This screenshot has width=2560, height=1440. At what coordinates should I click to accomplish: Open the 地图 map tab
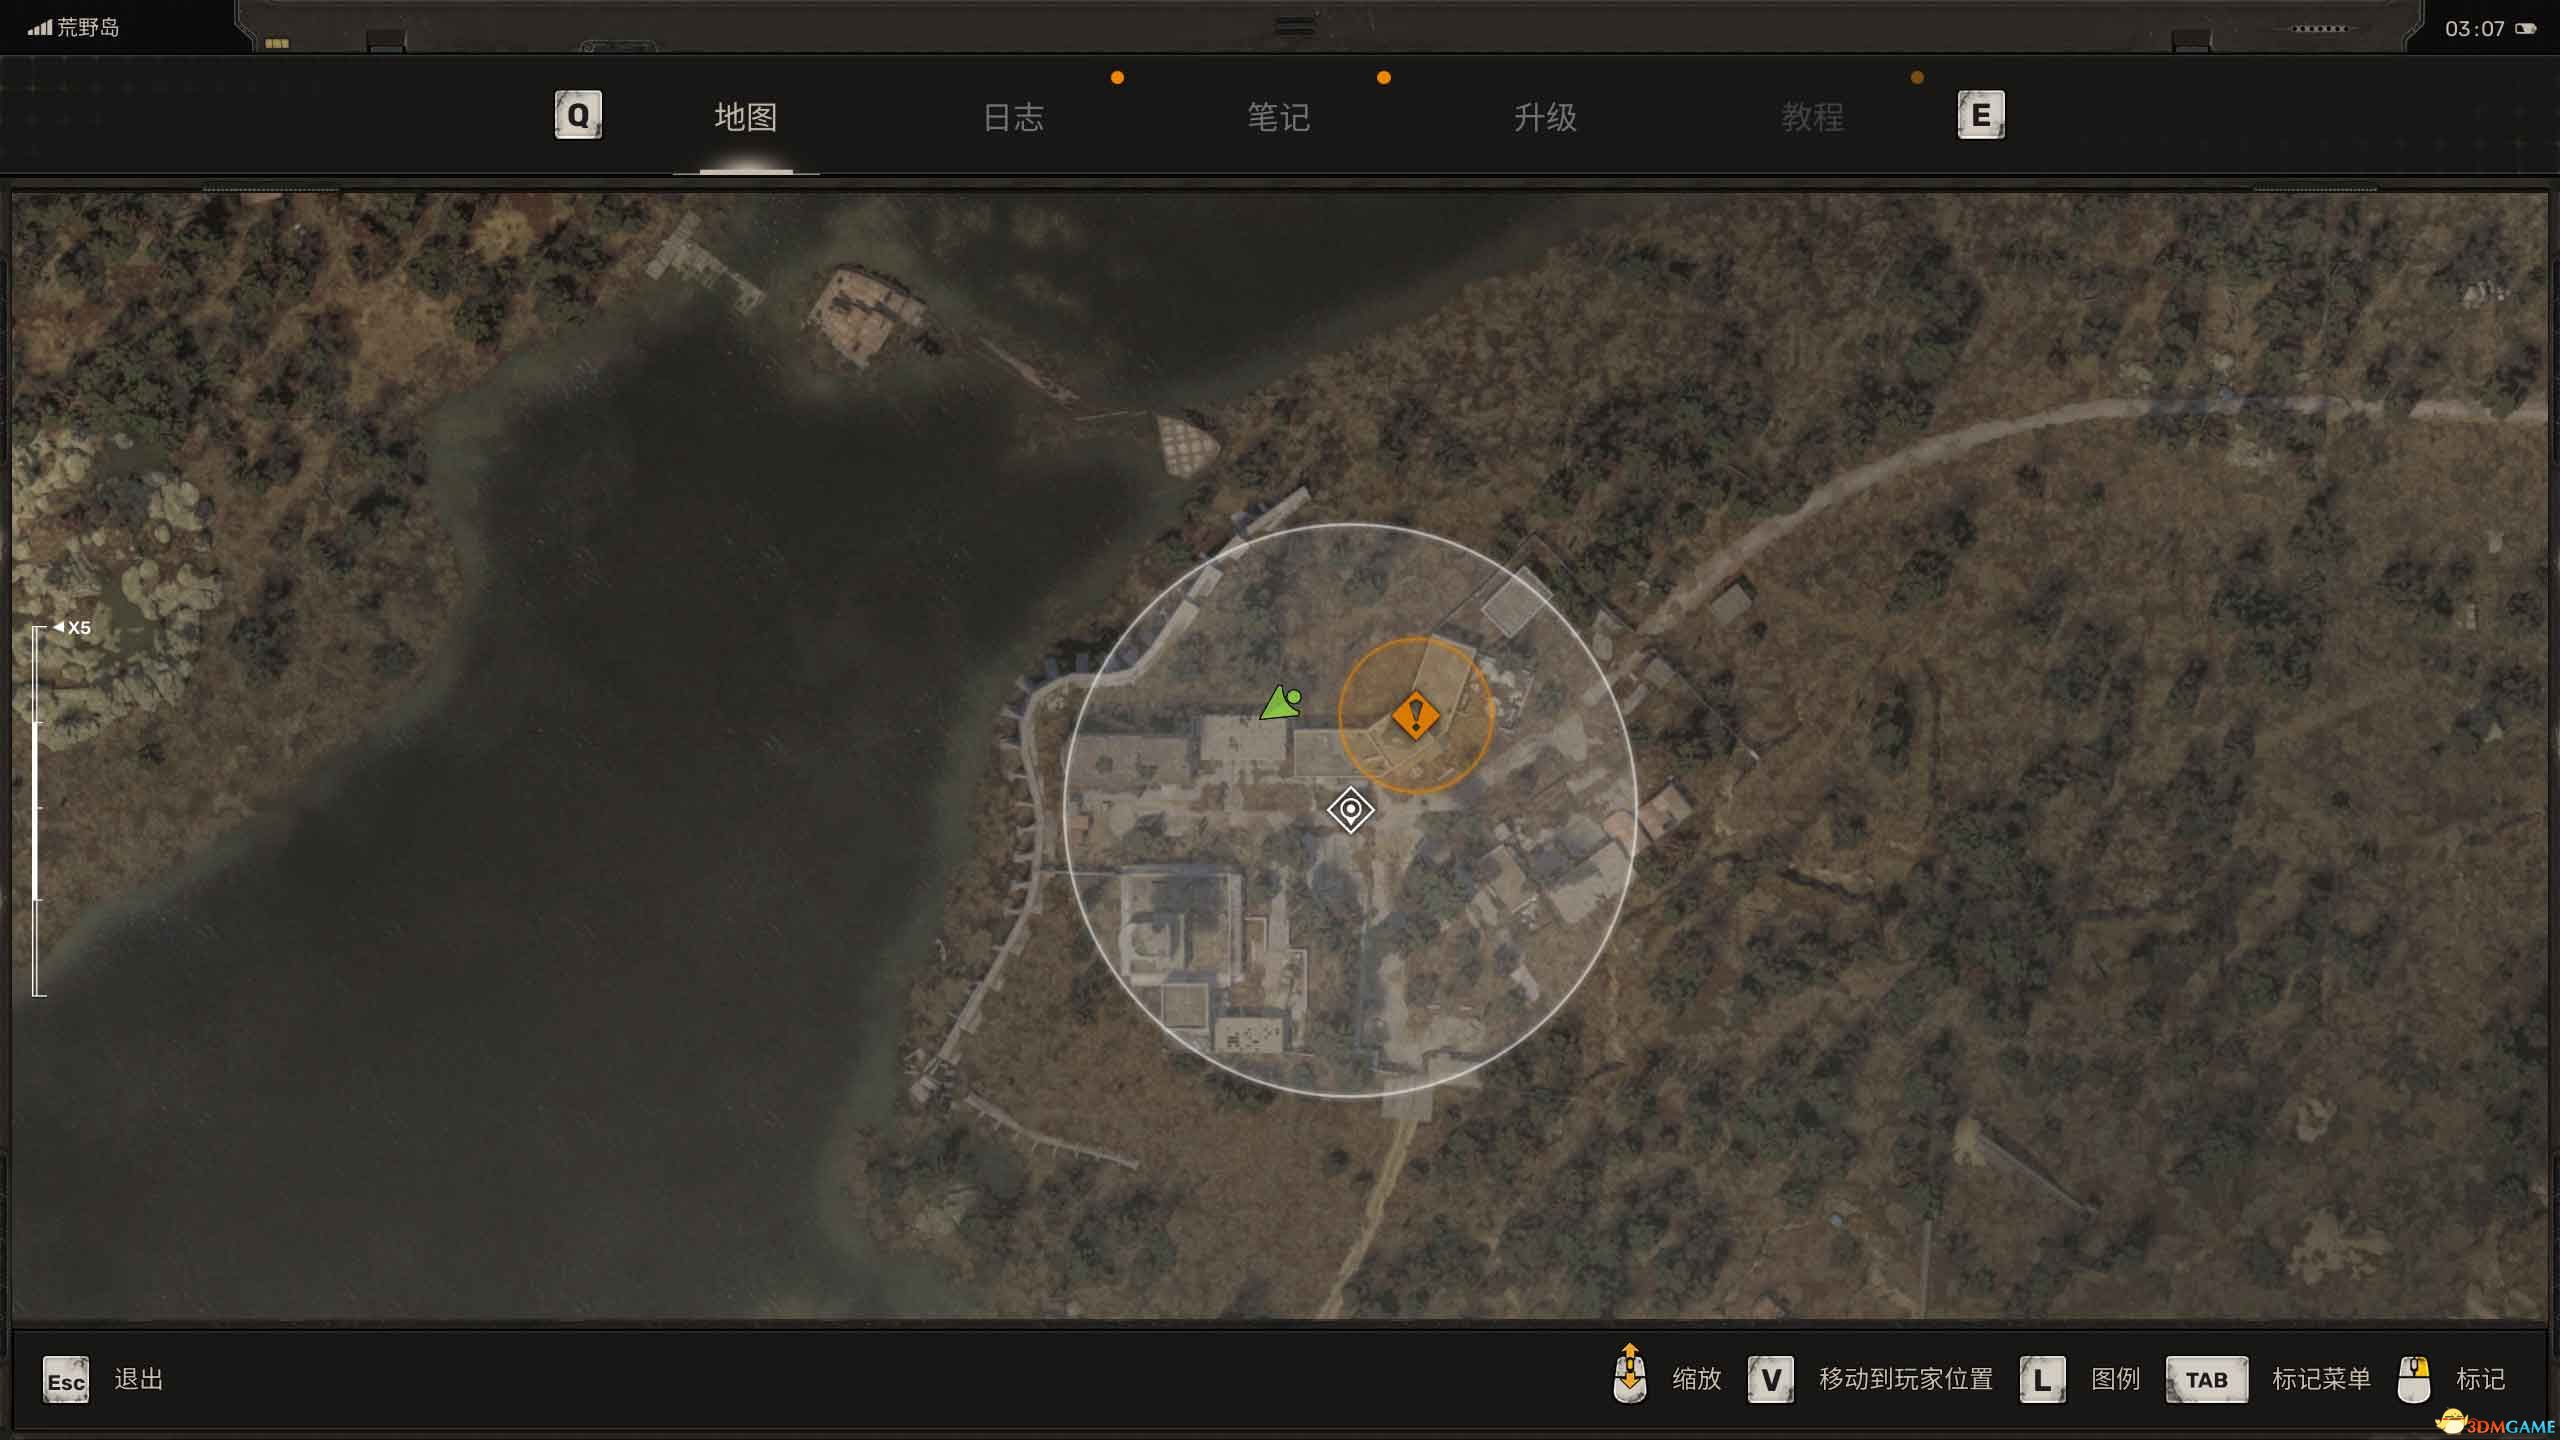point(746,117)
